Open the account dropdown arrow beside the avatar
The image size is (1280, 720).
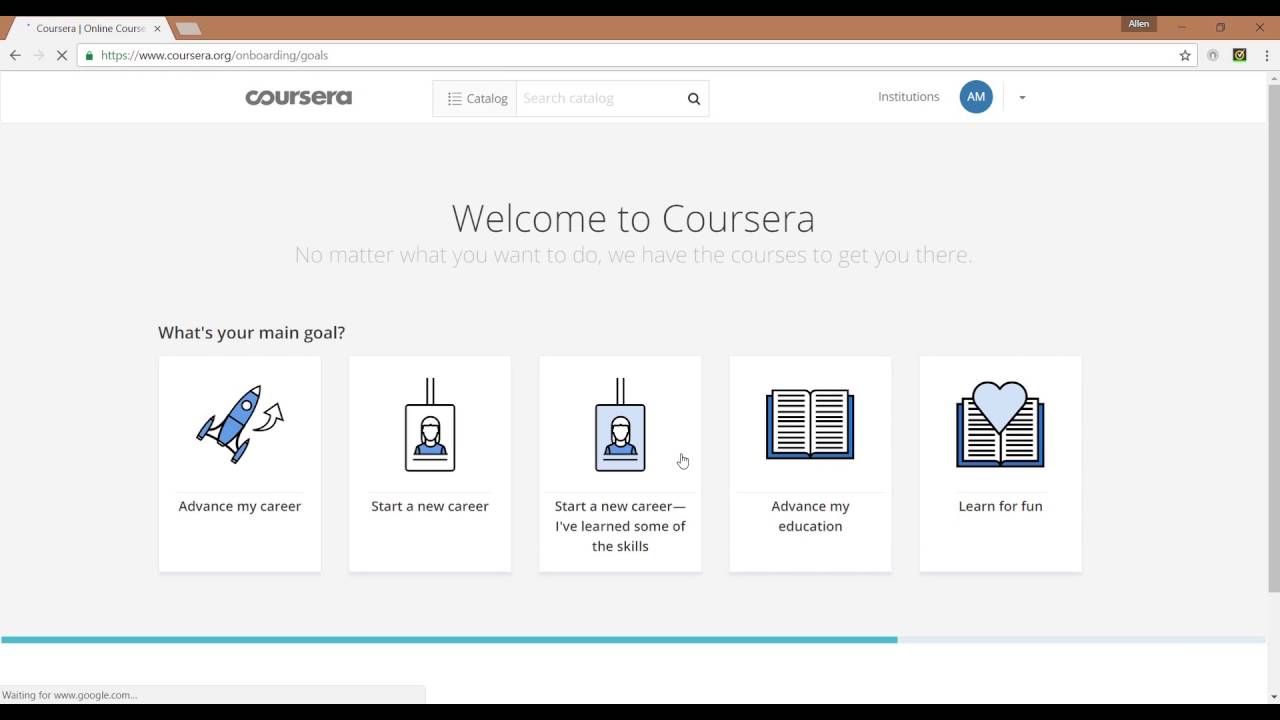(1021, 97)
